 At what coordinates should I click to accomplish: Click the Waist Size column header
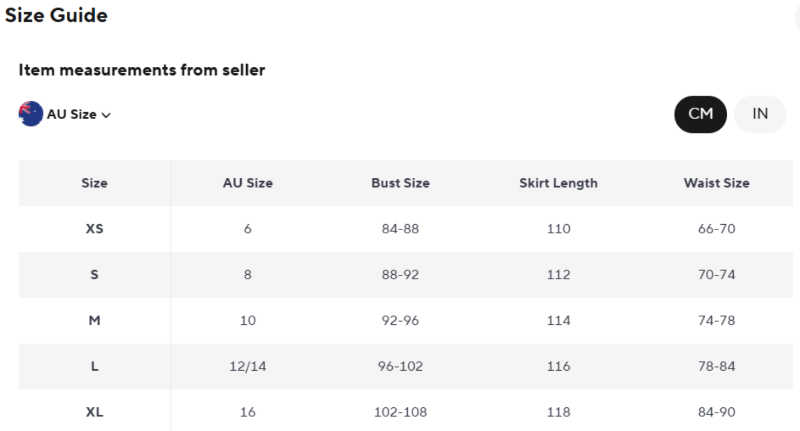(x=716, y=183)
